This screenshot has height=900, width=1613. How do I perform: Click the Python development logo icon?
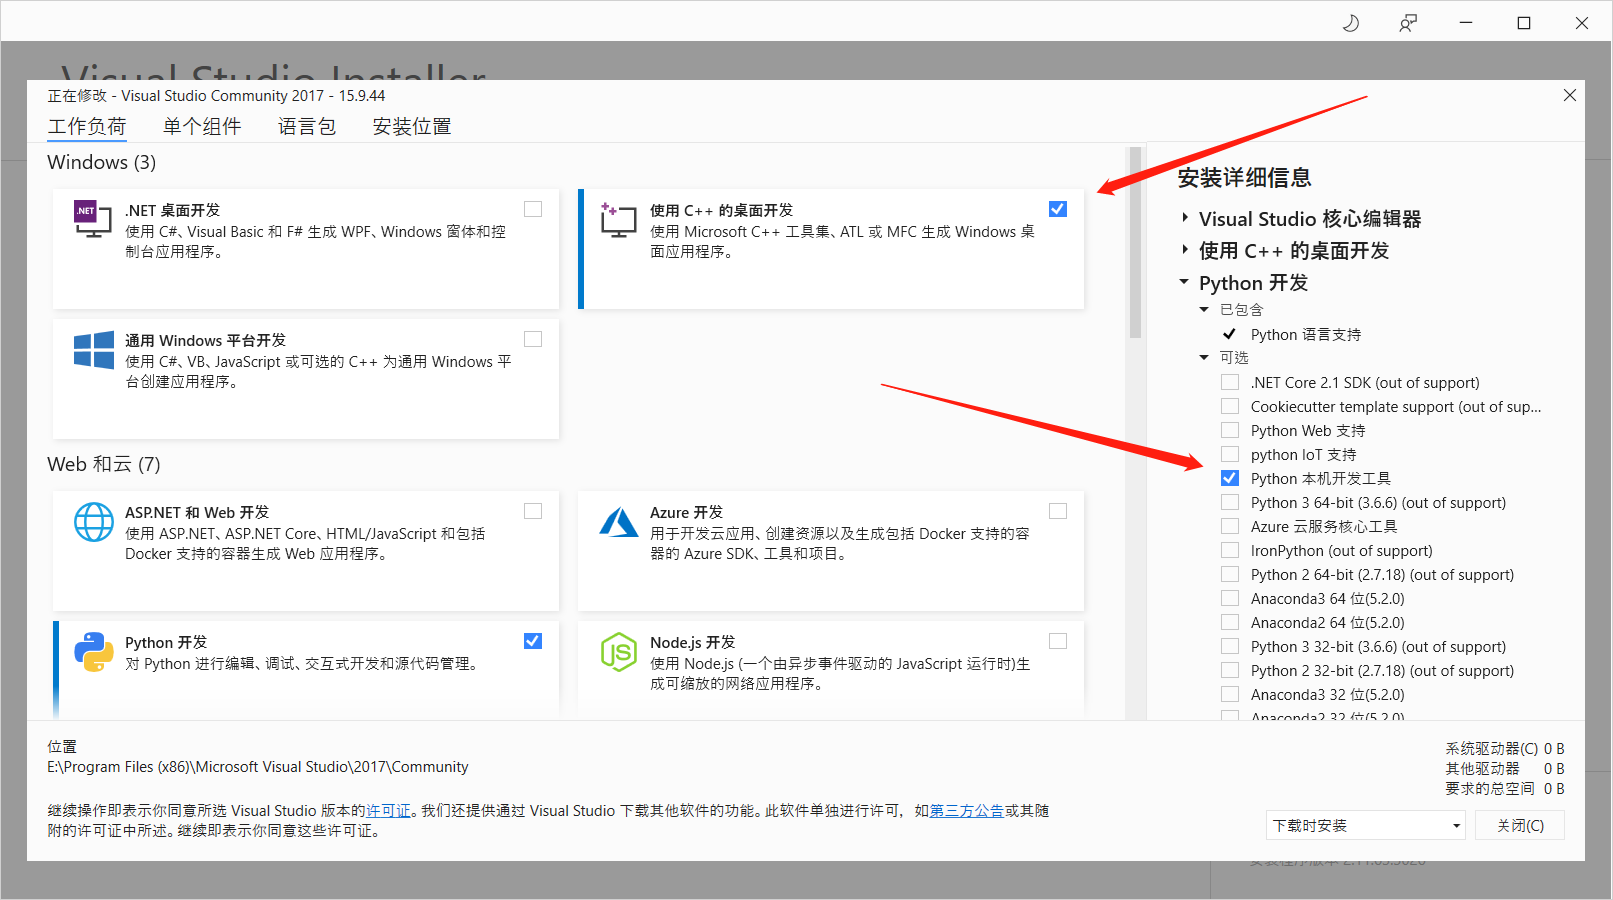tap(94, 652)
